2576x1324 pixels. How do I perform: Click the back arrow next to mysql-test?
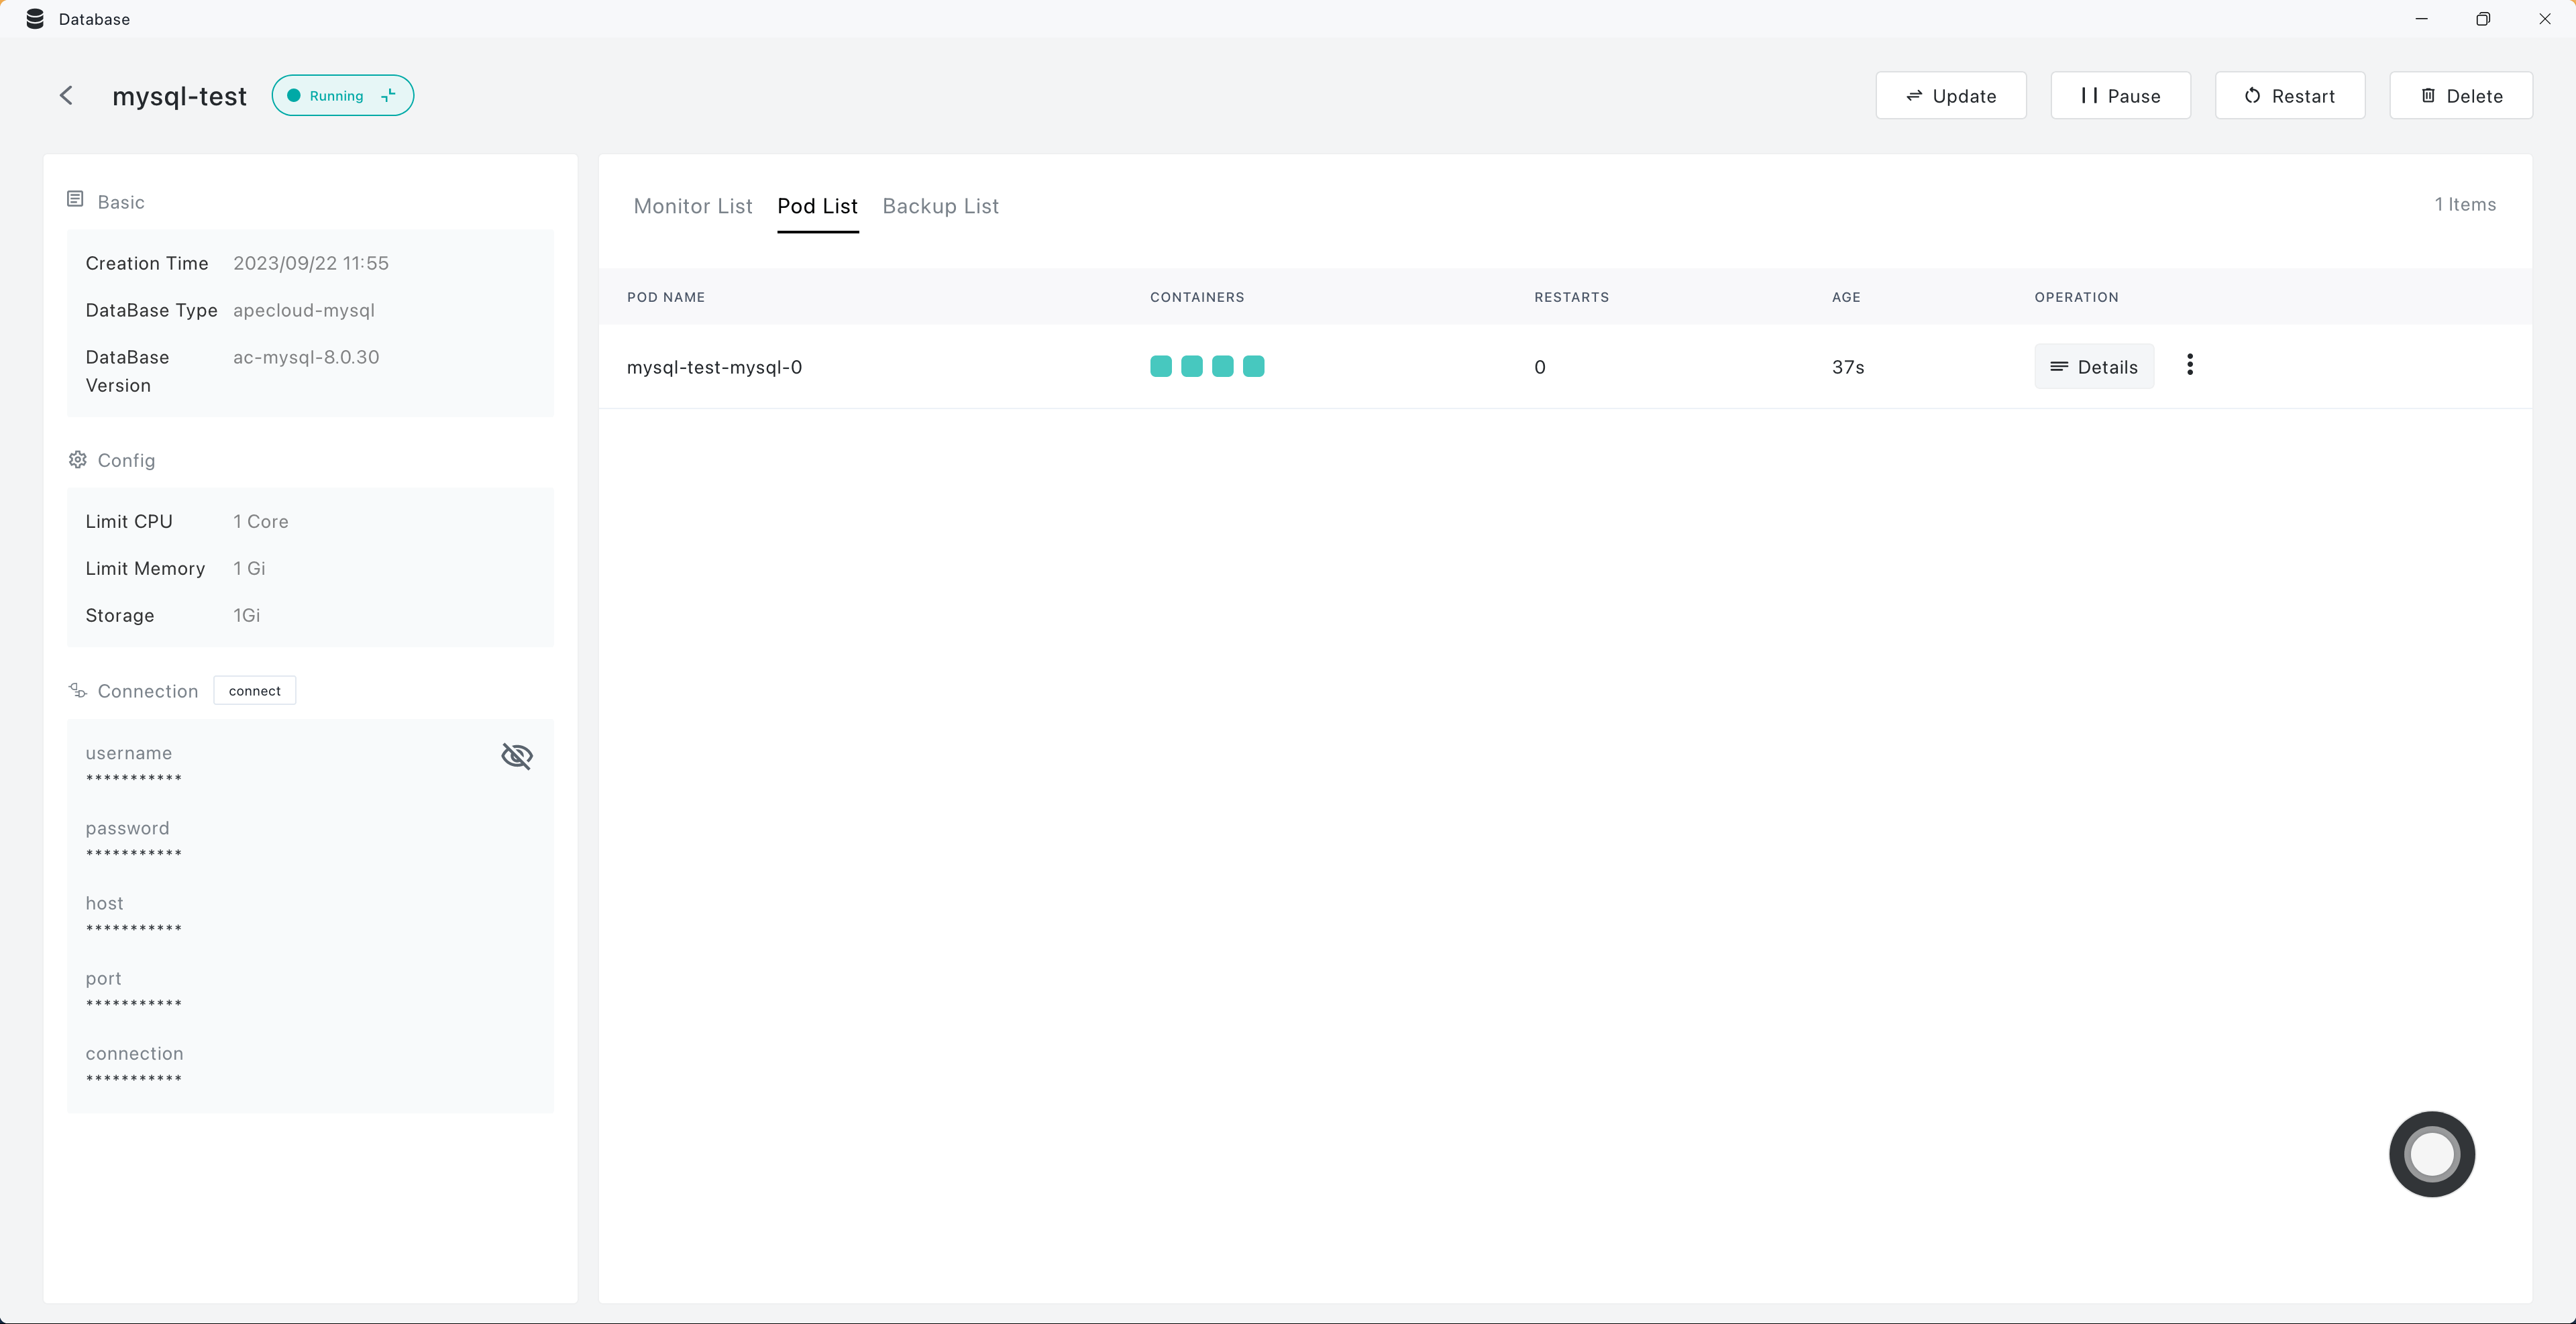pyautogui.click(x=66, y=96)
